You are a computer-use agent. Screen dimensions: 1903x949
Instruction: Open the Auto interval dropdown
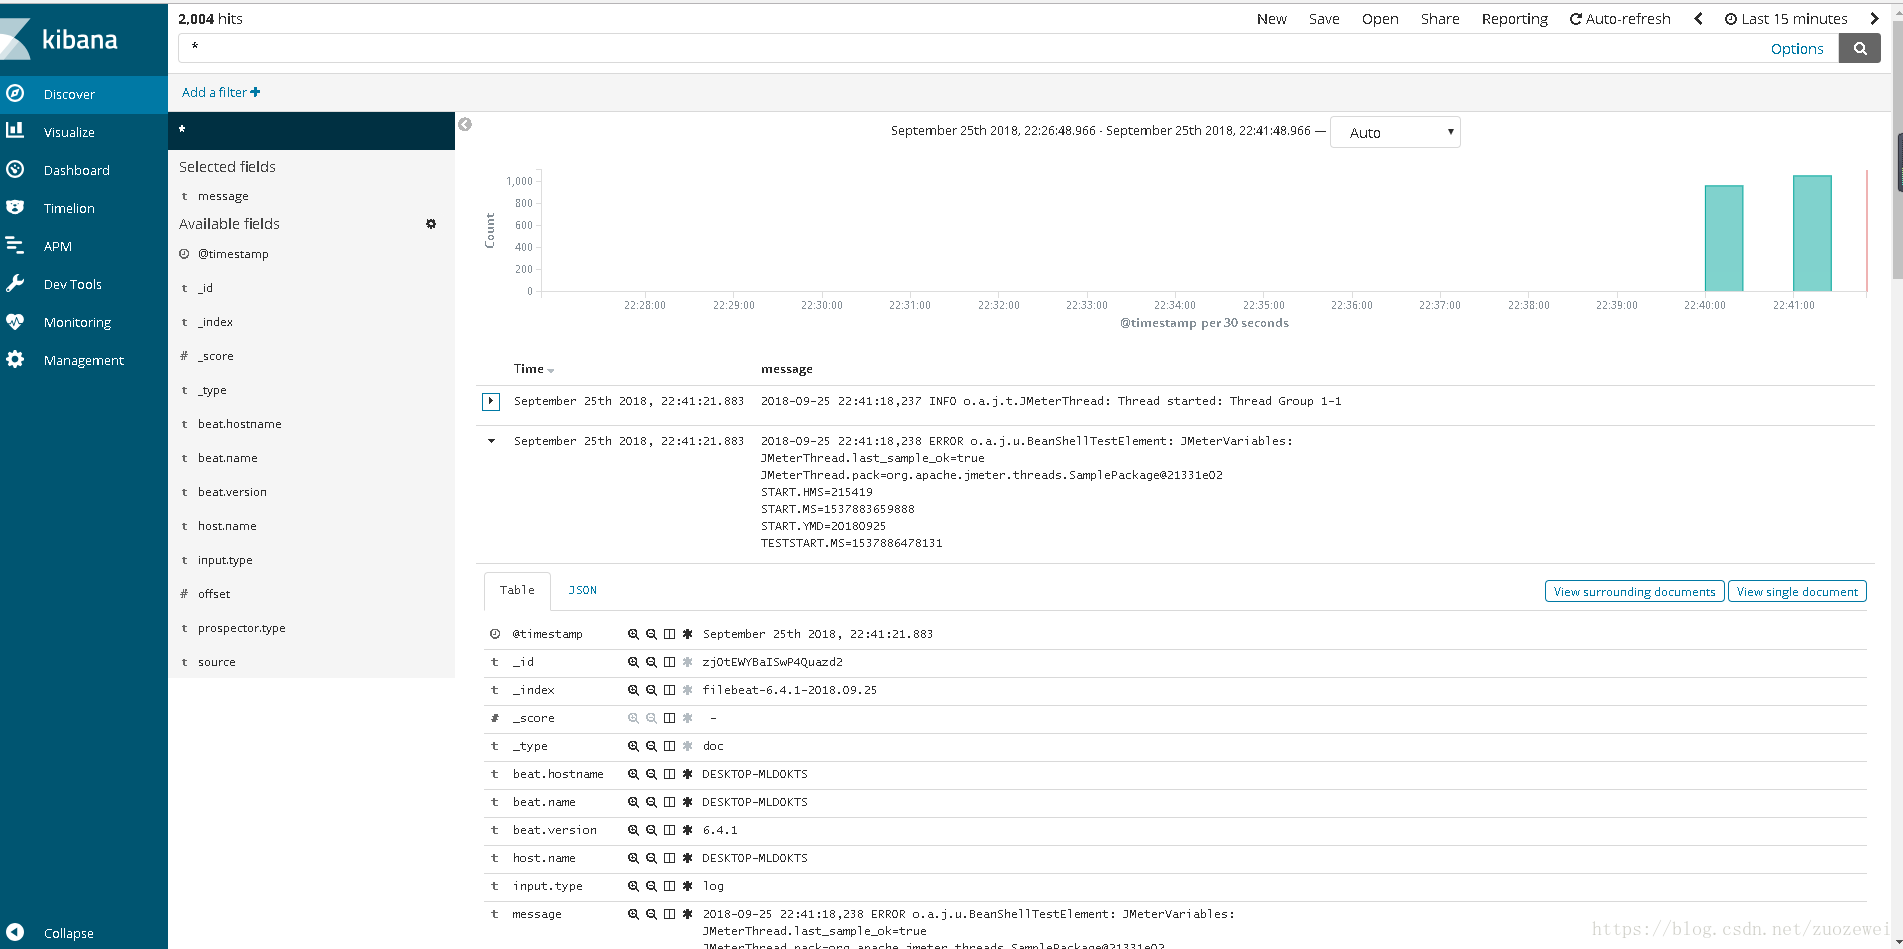click(1395, 132)
